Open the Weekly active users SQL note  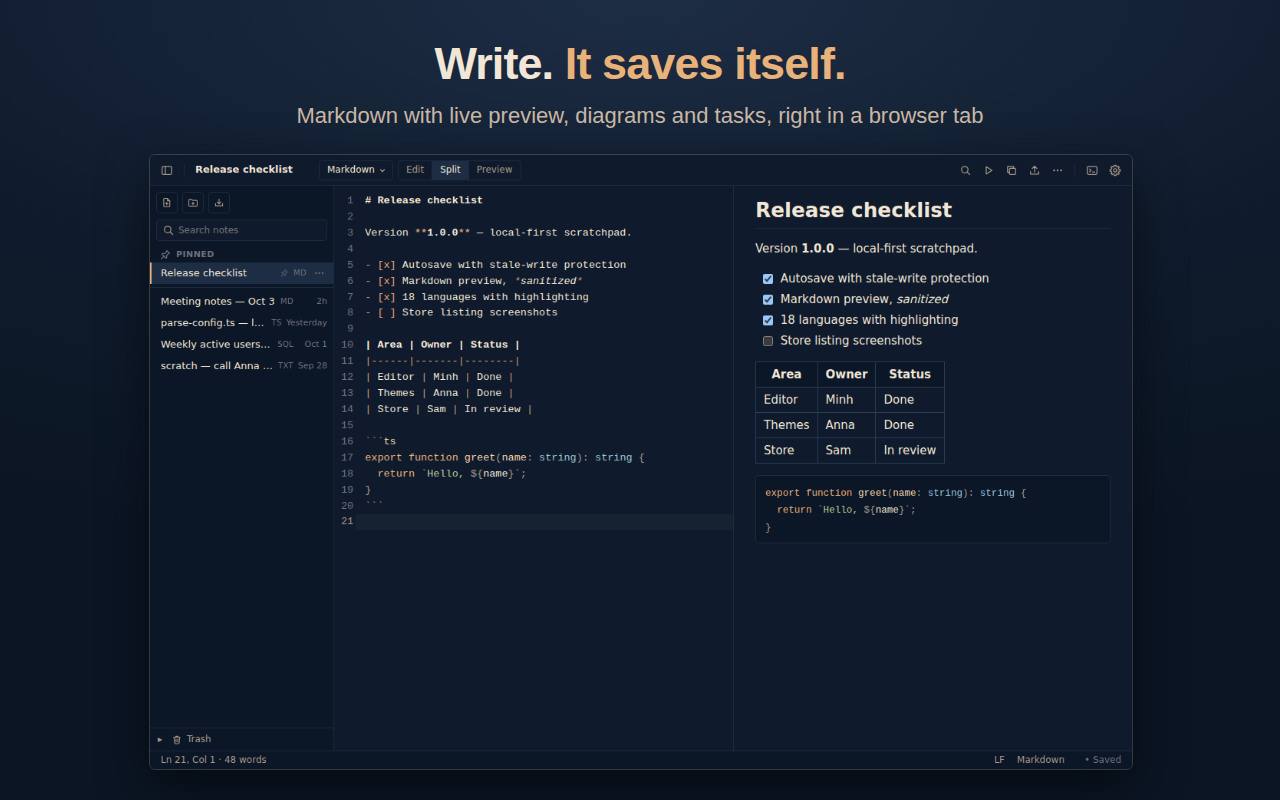click(x=242, y=344)
